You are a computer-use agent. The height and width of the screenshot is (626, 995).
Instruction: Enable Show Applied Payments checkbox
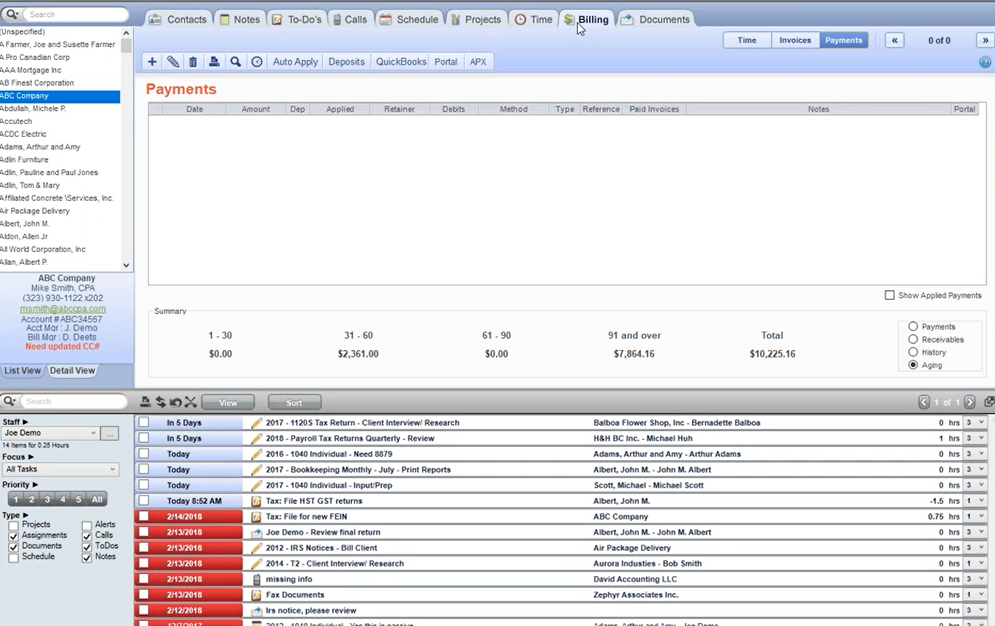pyautogui.click(x=890, y=295)
